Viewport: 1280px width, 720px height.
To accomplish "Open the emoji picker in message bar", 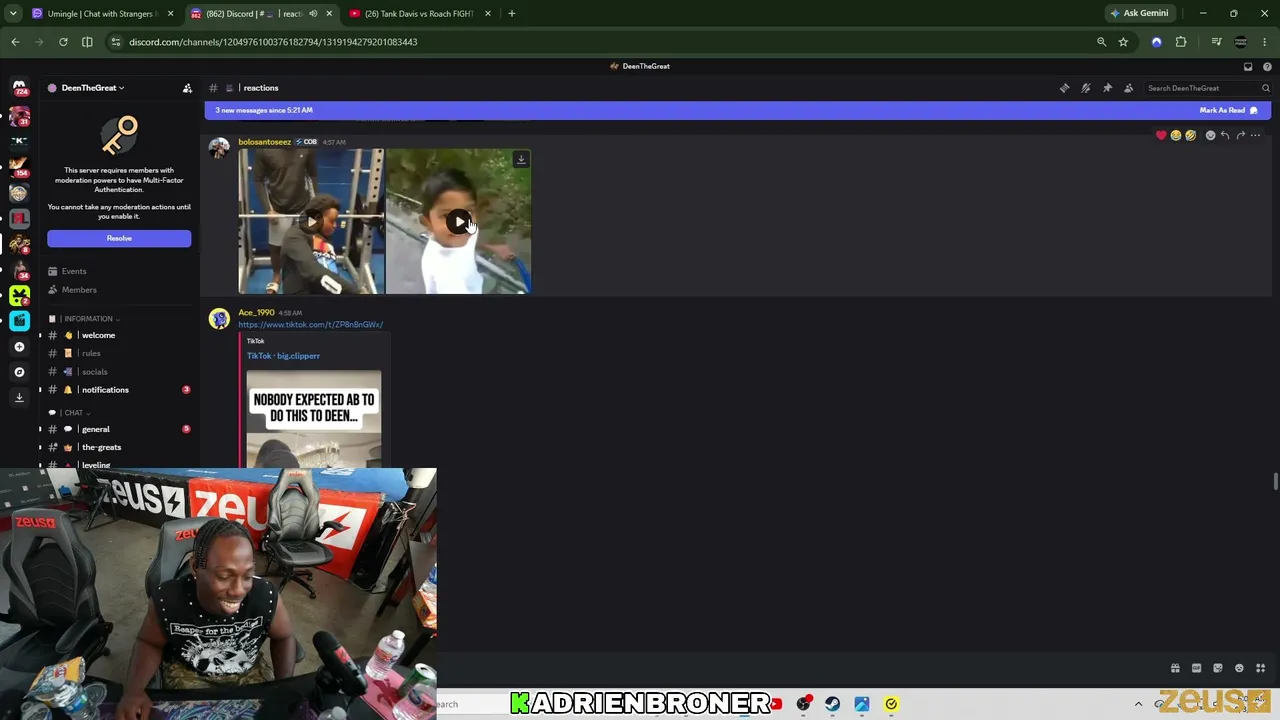I will [1239, 668].
